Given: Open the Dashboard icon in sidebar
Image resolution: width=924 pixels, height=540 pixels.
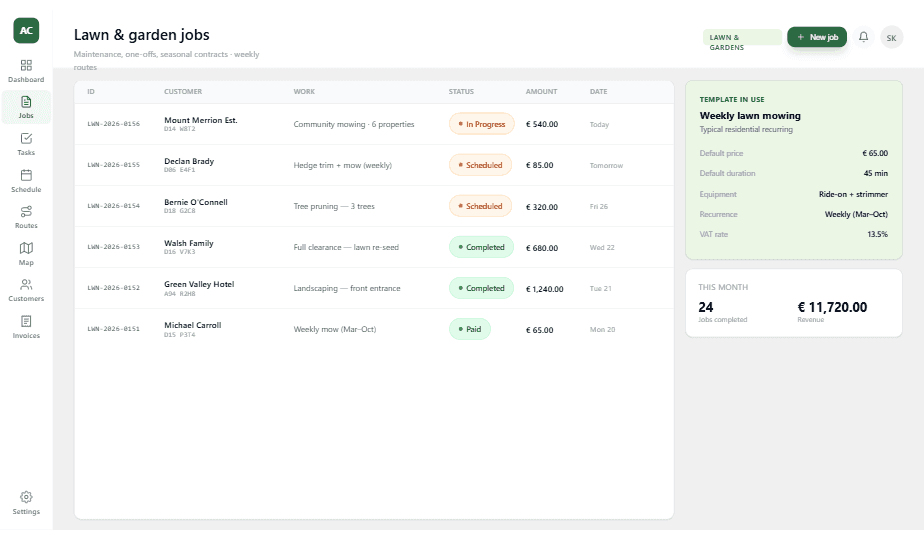Looking at the screenshot, I should pos(26,65).
